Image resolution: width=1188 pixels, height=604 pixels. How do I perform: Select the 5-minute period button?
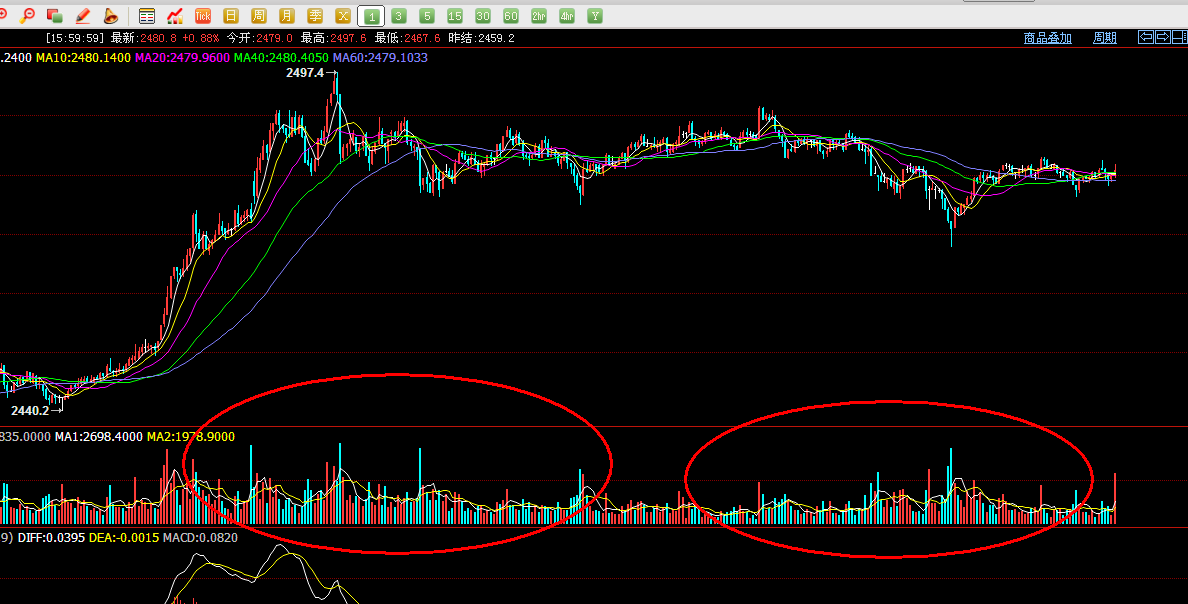tap(427, 16)
